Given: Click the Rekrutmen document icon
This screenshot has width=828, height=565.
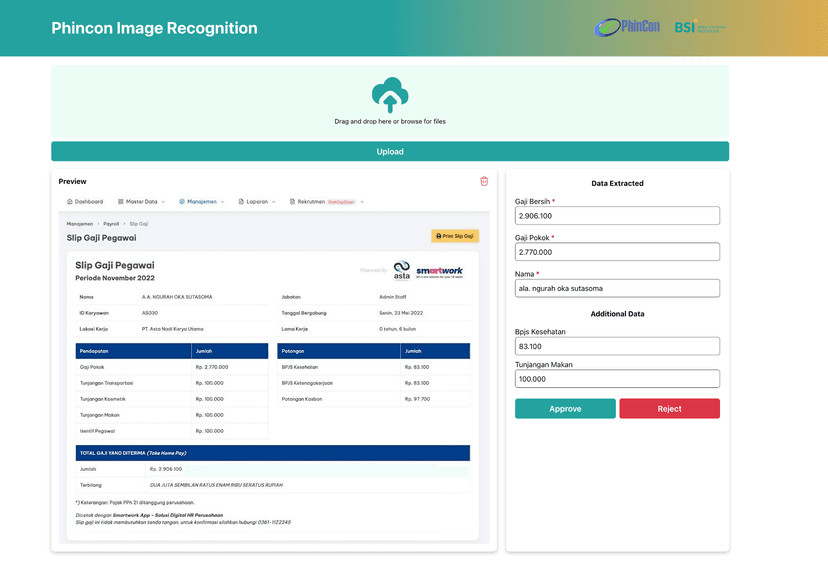Looking at the screenshot, I should (x=292, y=202).
